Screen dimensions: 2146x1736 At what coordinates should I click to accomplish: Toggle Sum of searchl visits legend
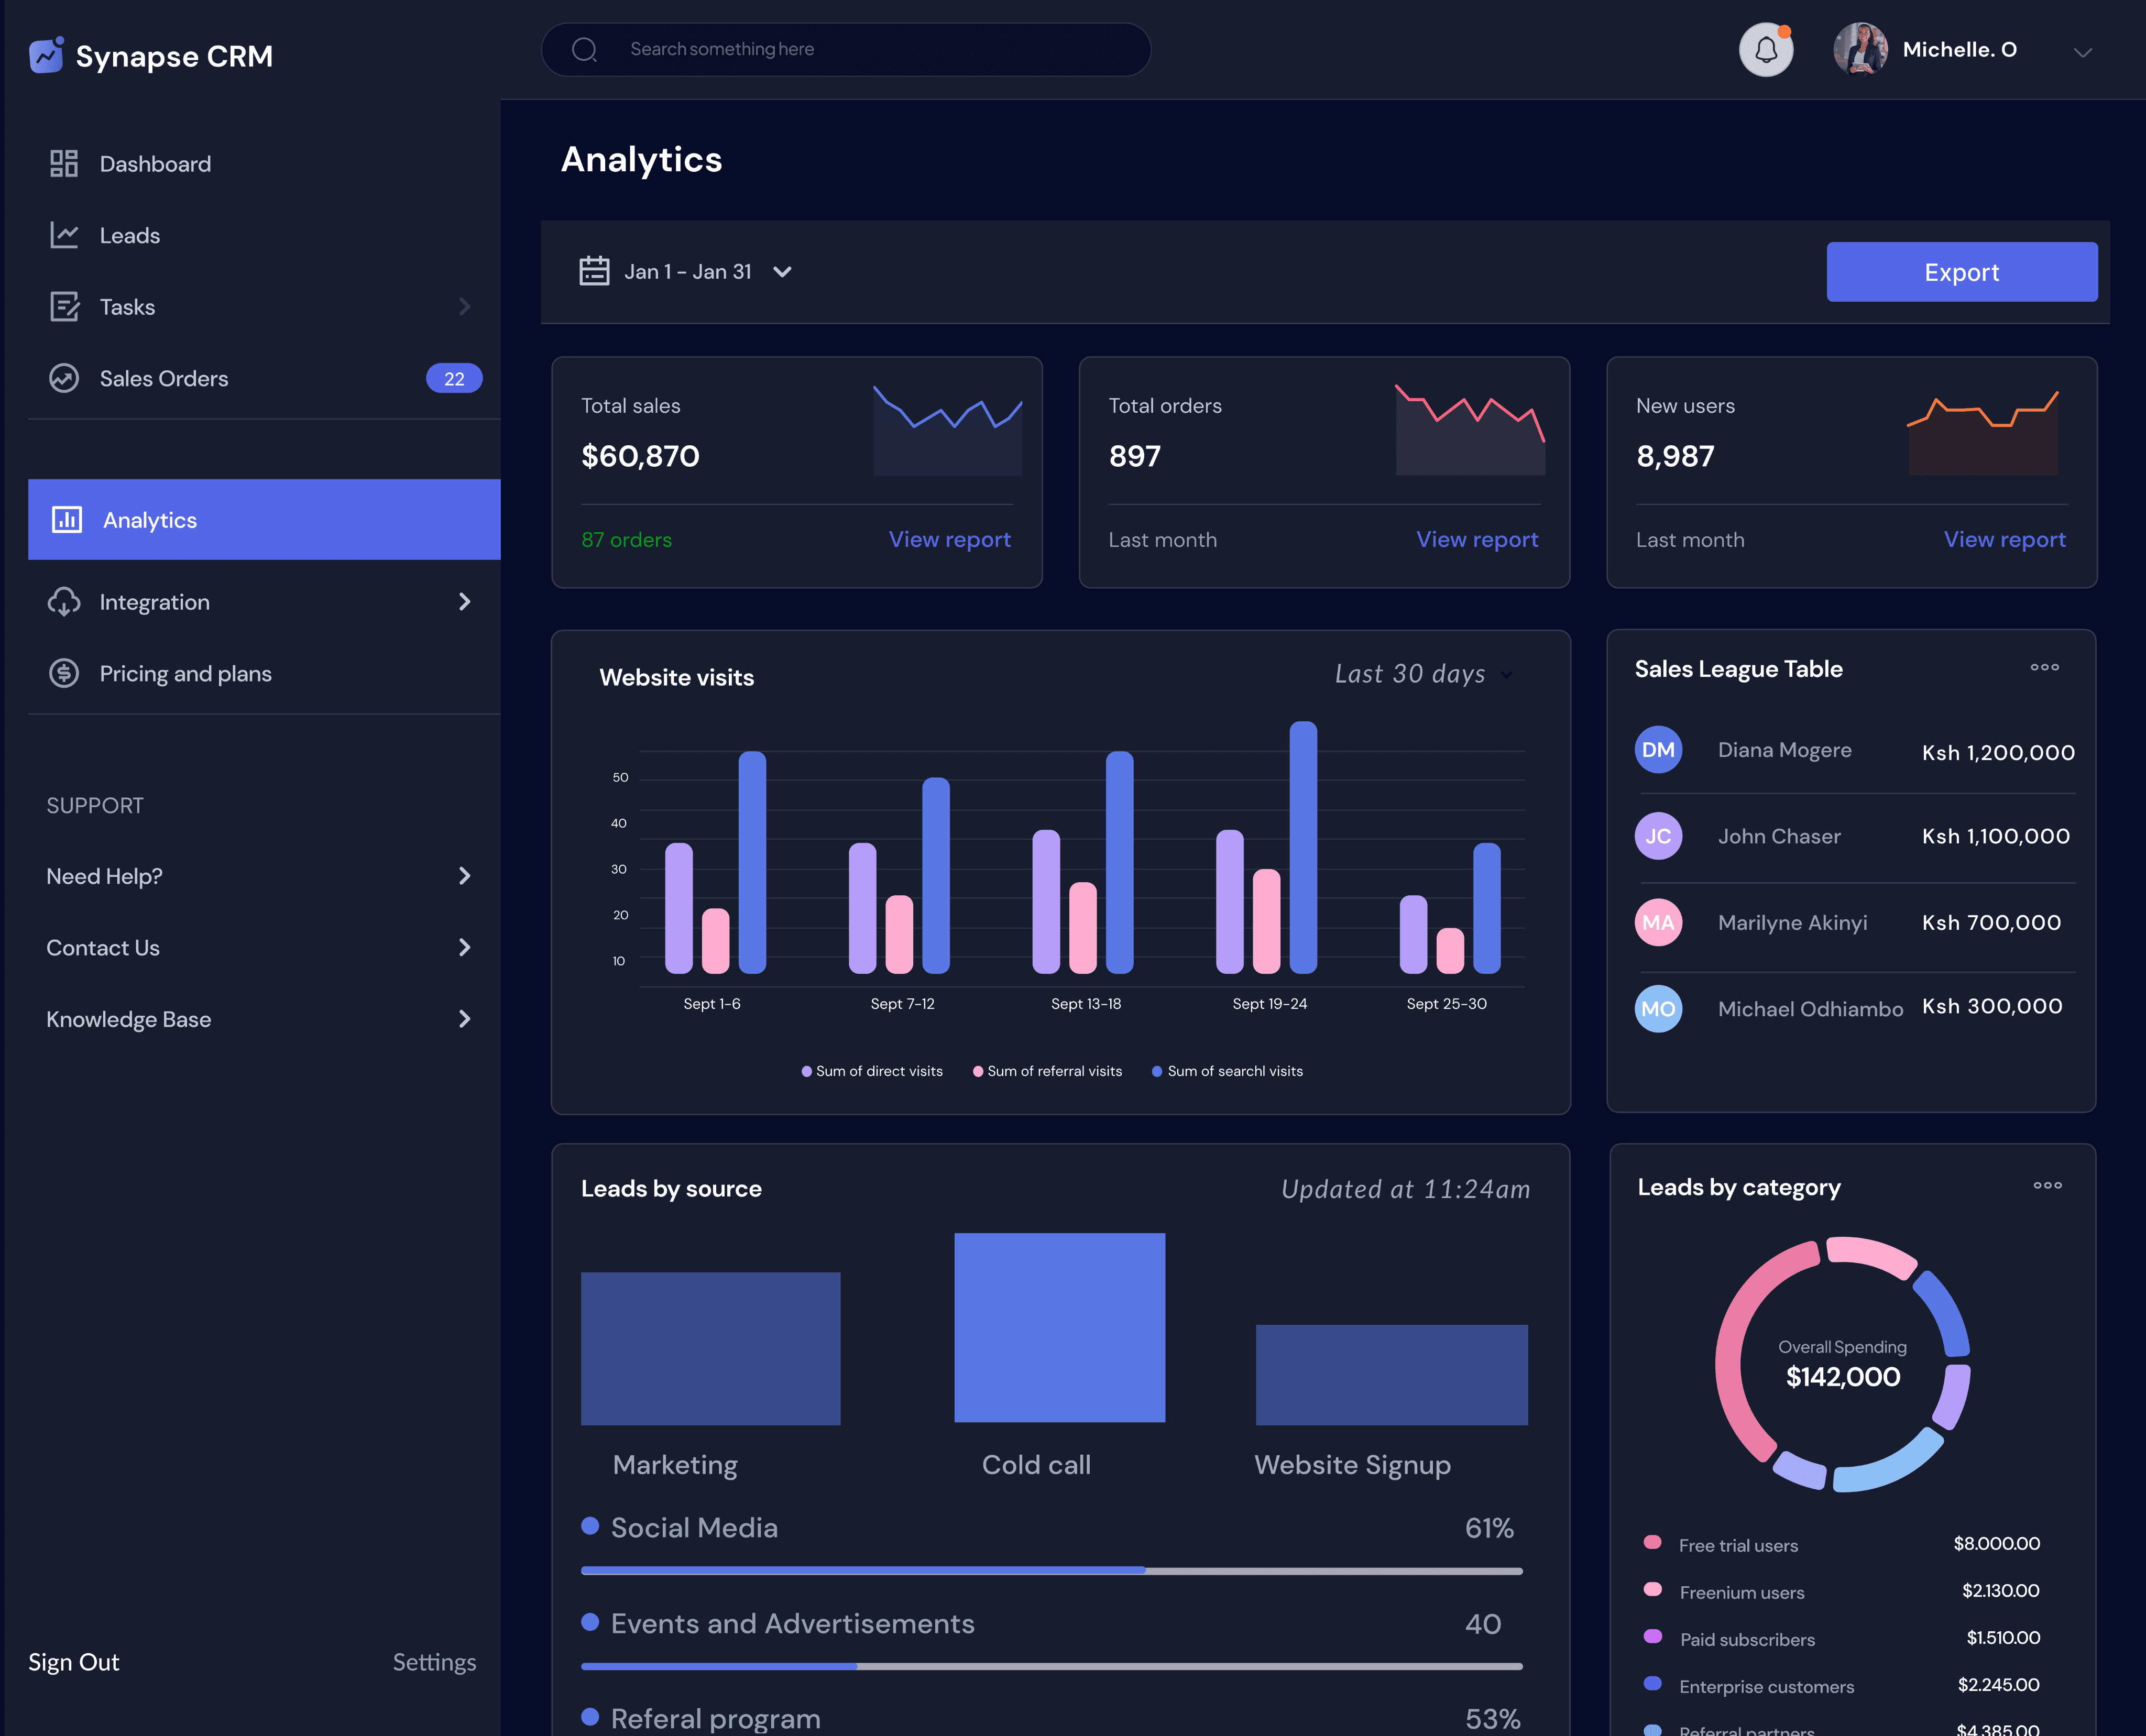click(1227, 1071)
